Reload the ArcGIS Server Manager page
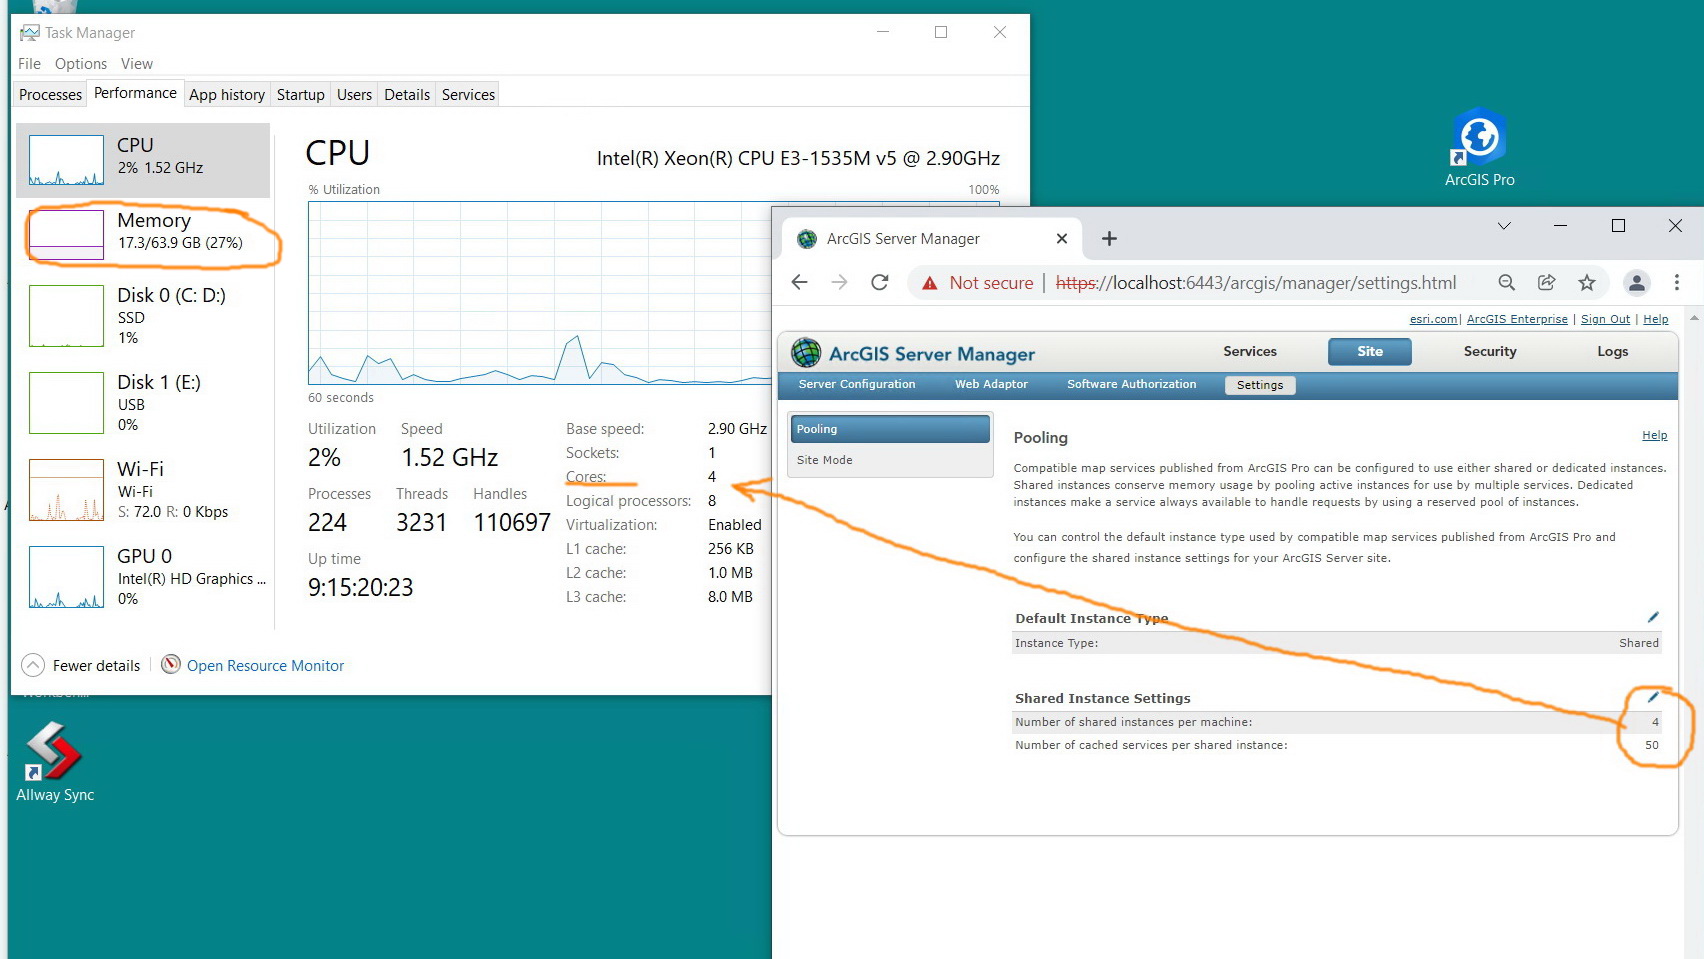1704x959 pixels. point(880,283)
